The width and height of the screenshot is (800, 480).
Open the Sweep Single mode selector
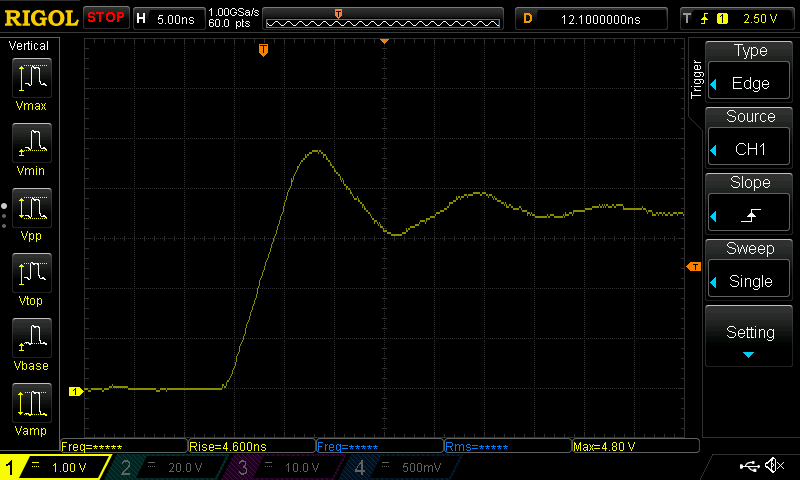[750, 270]
